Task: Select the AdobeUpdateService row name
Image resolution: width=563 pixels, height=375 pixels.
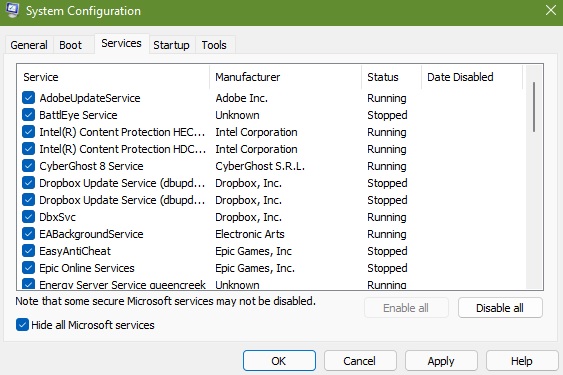Action: (90, 98)
